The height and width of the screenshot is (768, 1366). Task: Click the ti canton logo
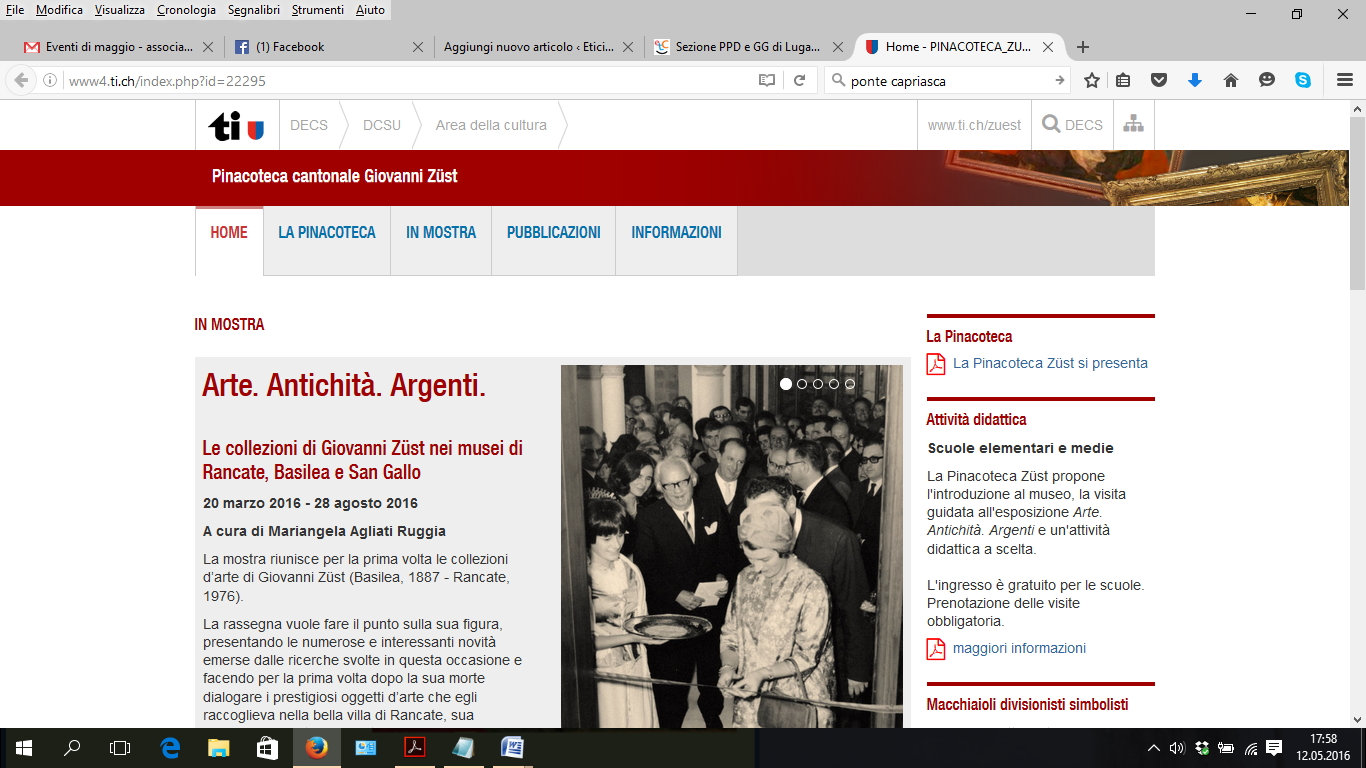[x=237, y=126]
